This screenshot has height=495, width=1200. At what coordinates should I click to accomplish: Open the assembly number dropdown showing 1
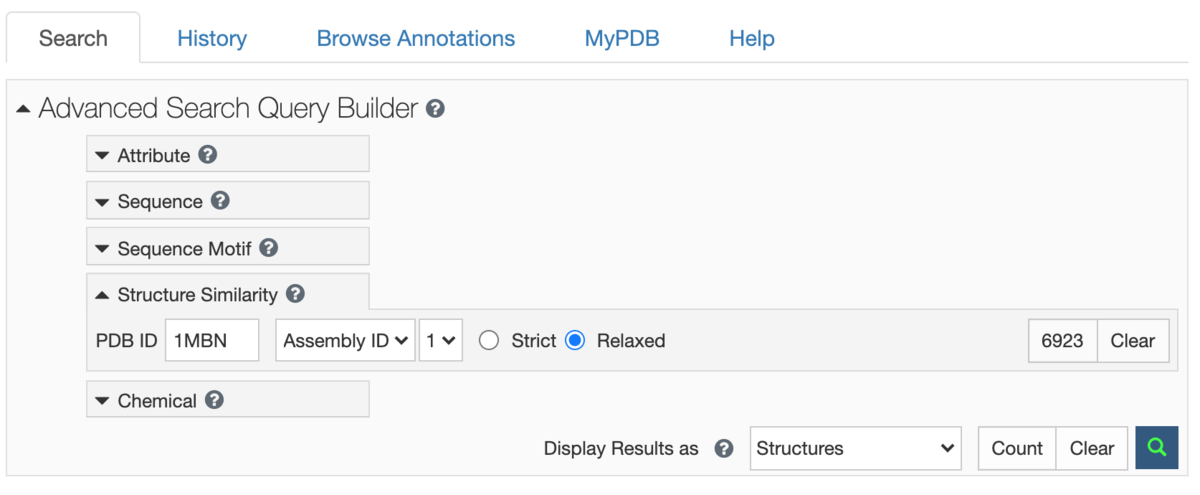point(440,341)
